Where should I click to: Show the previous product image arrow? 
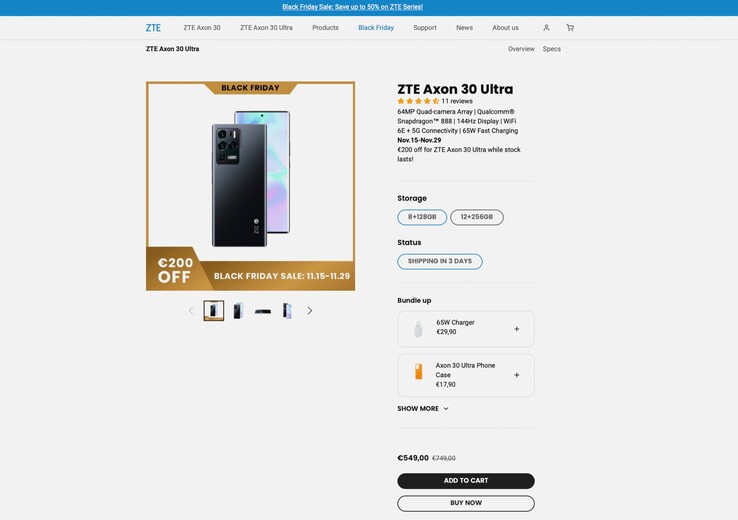191,311
